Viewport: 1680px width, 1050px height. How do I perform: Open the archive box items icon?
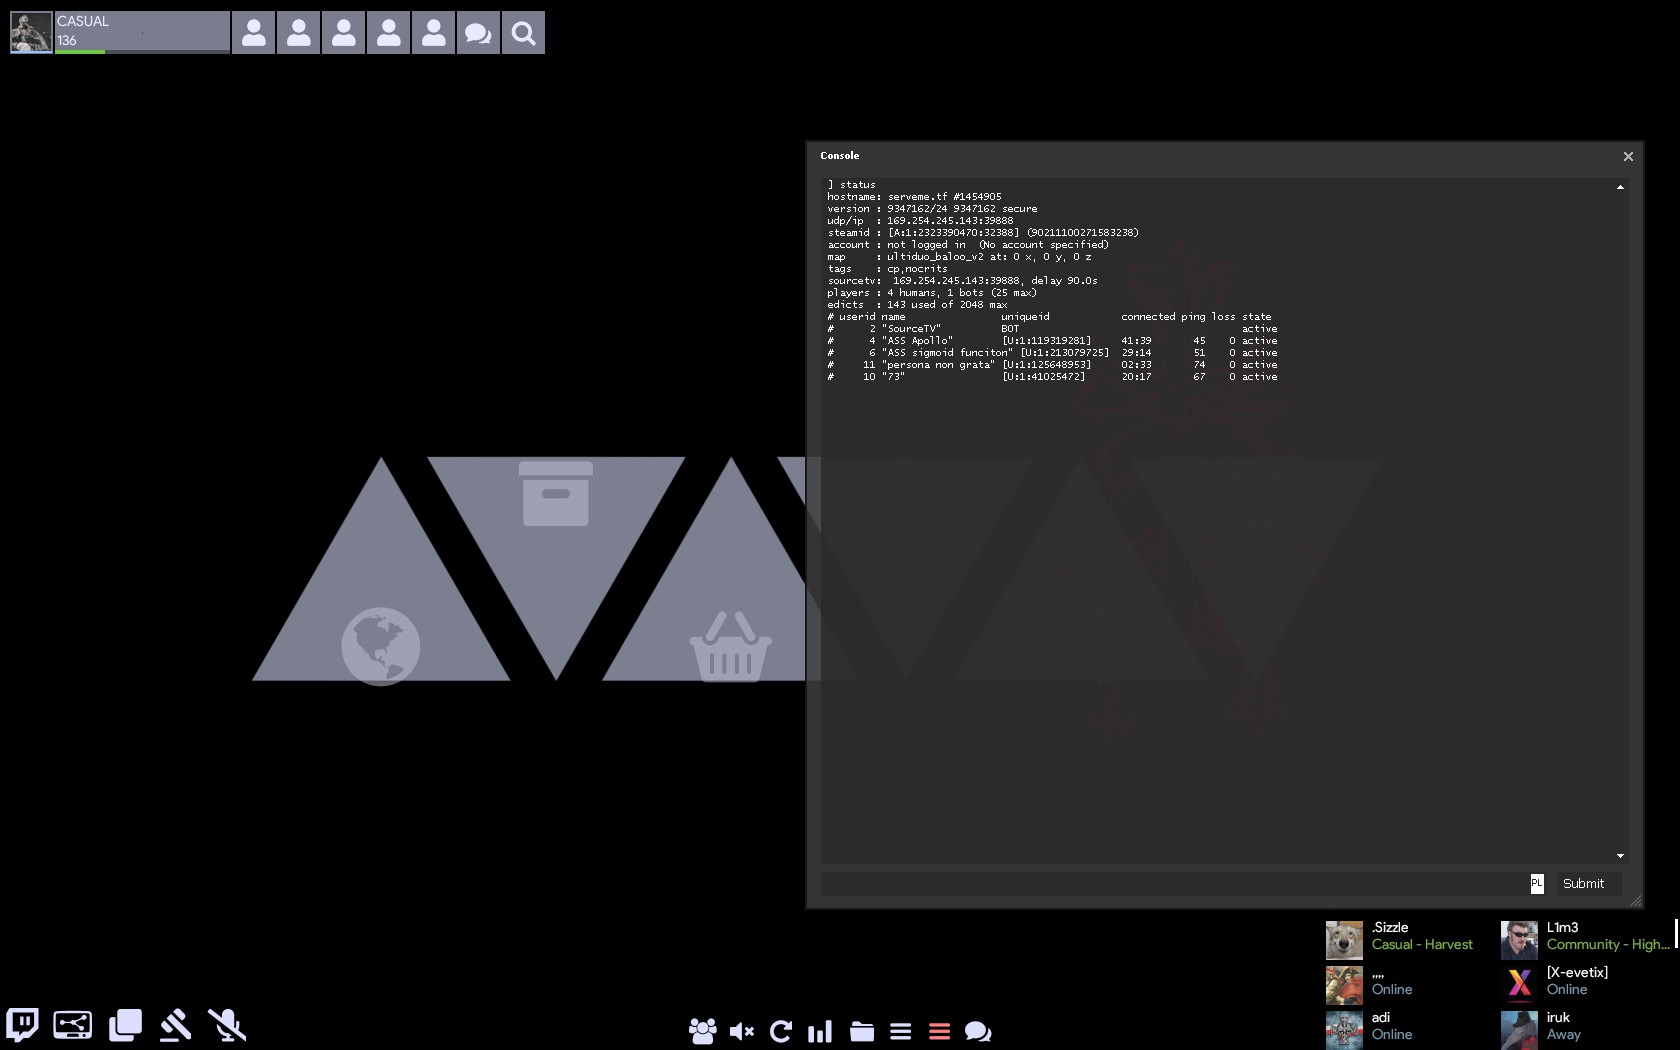pos(556,493)
